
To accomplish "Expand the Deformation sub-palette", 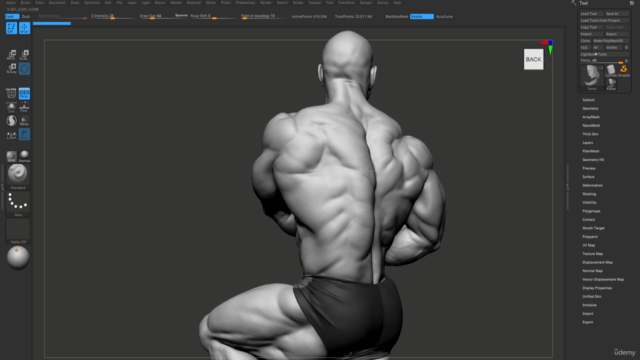I will pos(592,185).
